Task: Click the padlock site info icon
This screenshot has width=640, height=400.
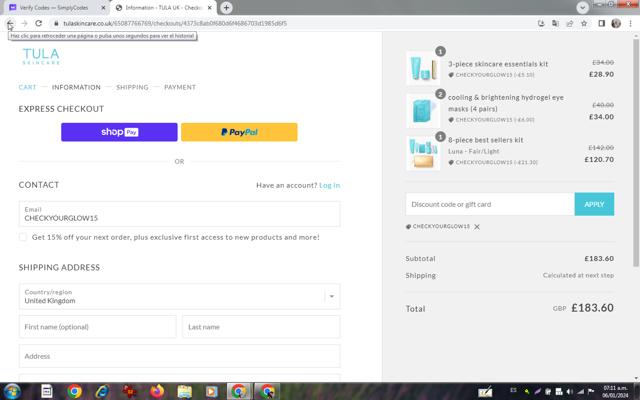Action: click(56, 24)
